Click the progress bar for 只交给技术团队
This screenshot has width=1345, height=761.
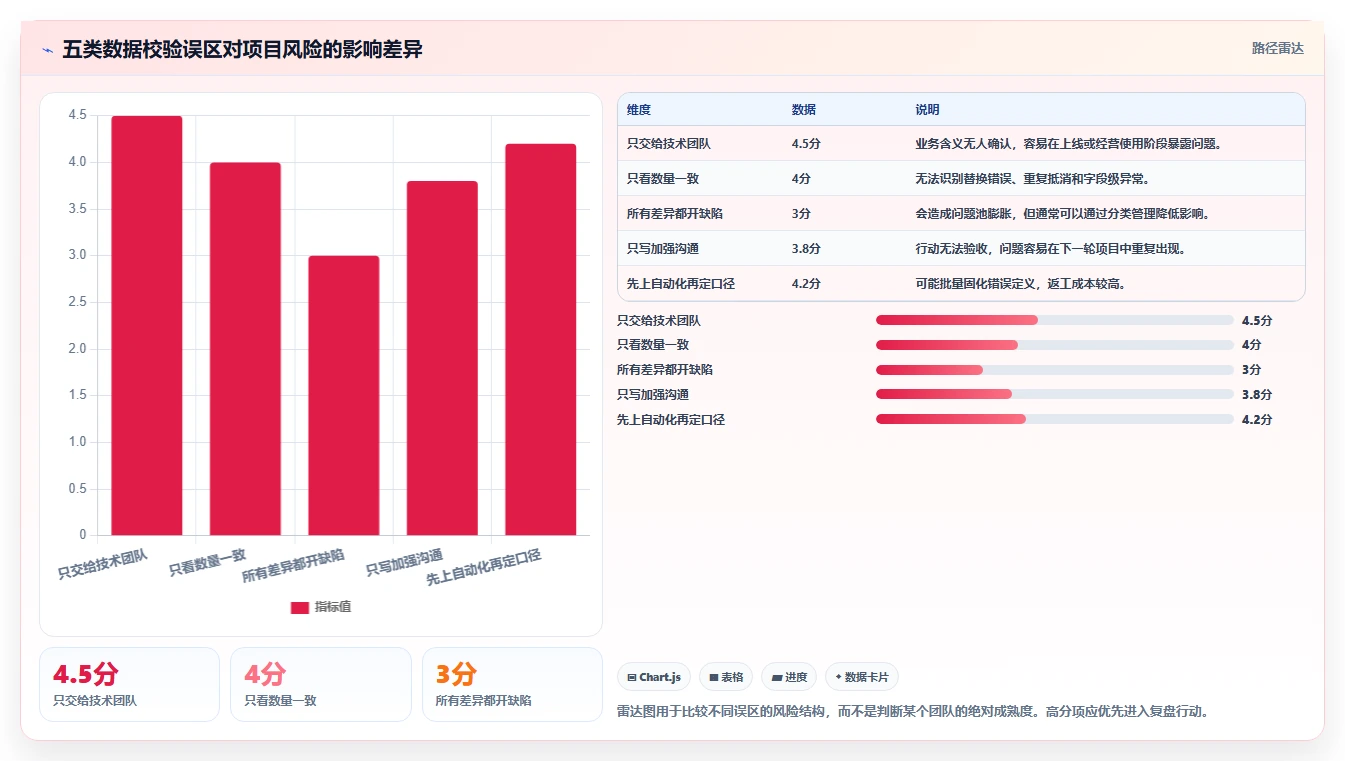pos(1055,320)
